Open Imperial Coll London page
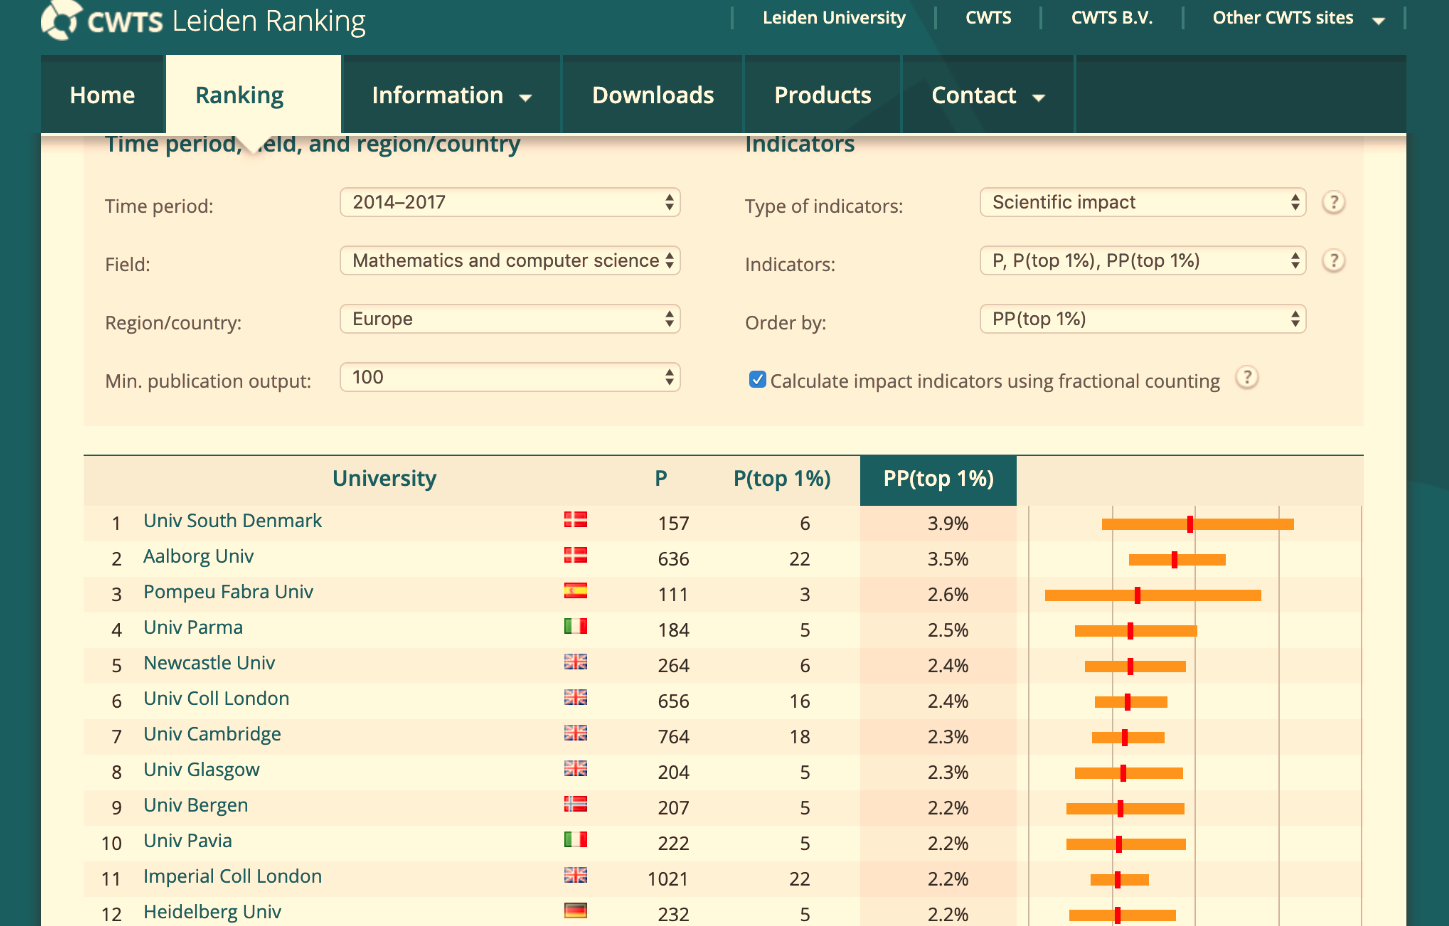 [x=232, y=876]
